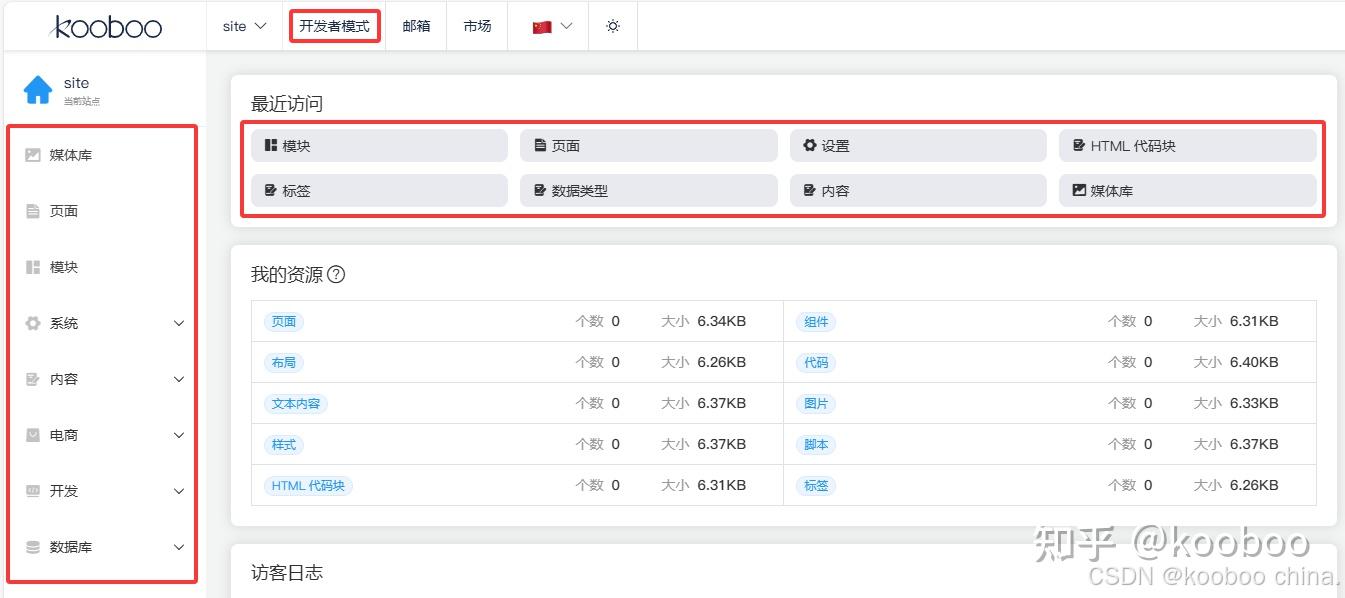
Task: Open the 数据类型 tile in recent access
Action: click(x=647, y=190)
